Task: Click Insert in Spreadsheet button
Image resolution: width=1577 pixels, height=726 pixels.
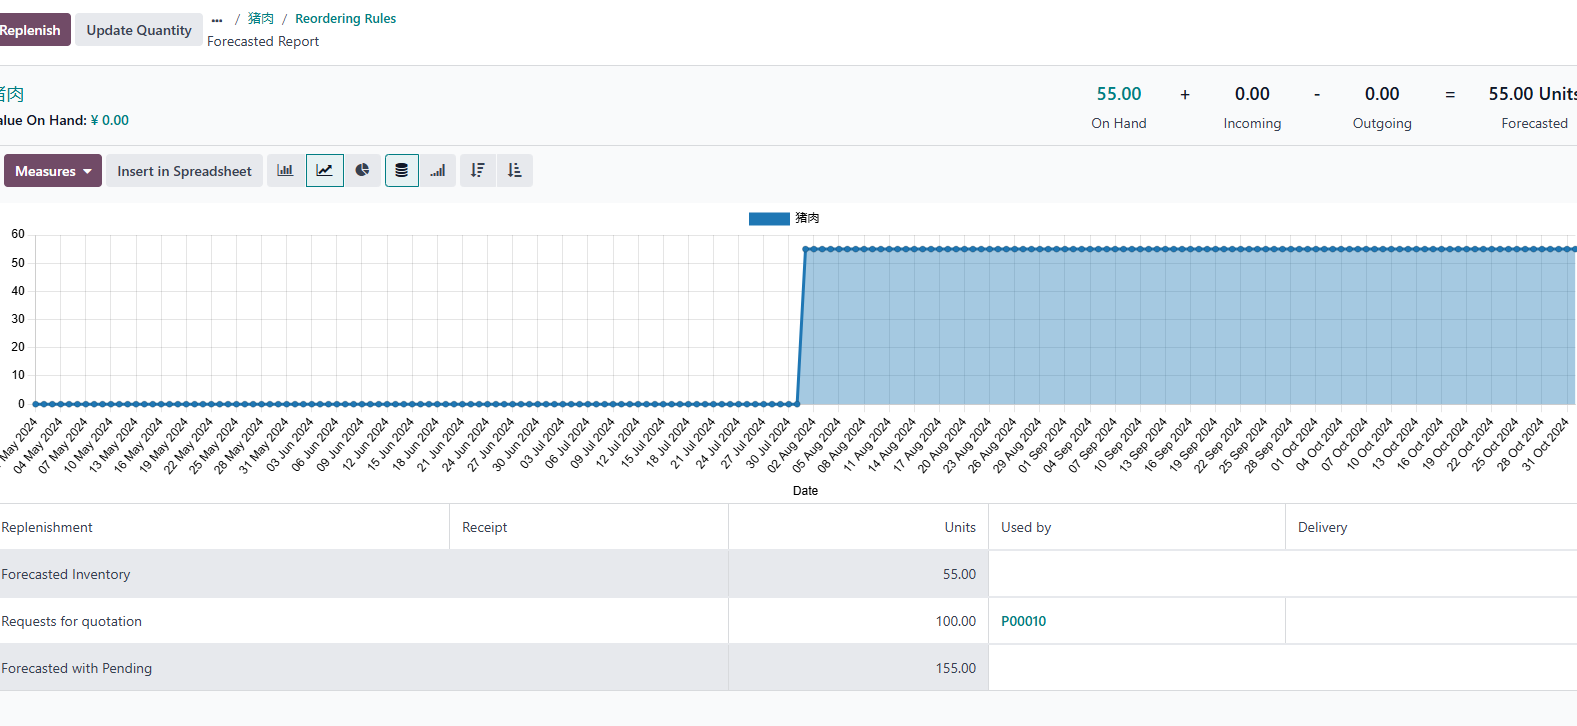Action: click(184, 171)
